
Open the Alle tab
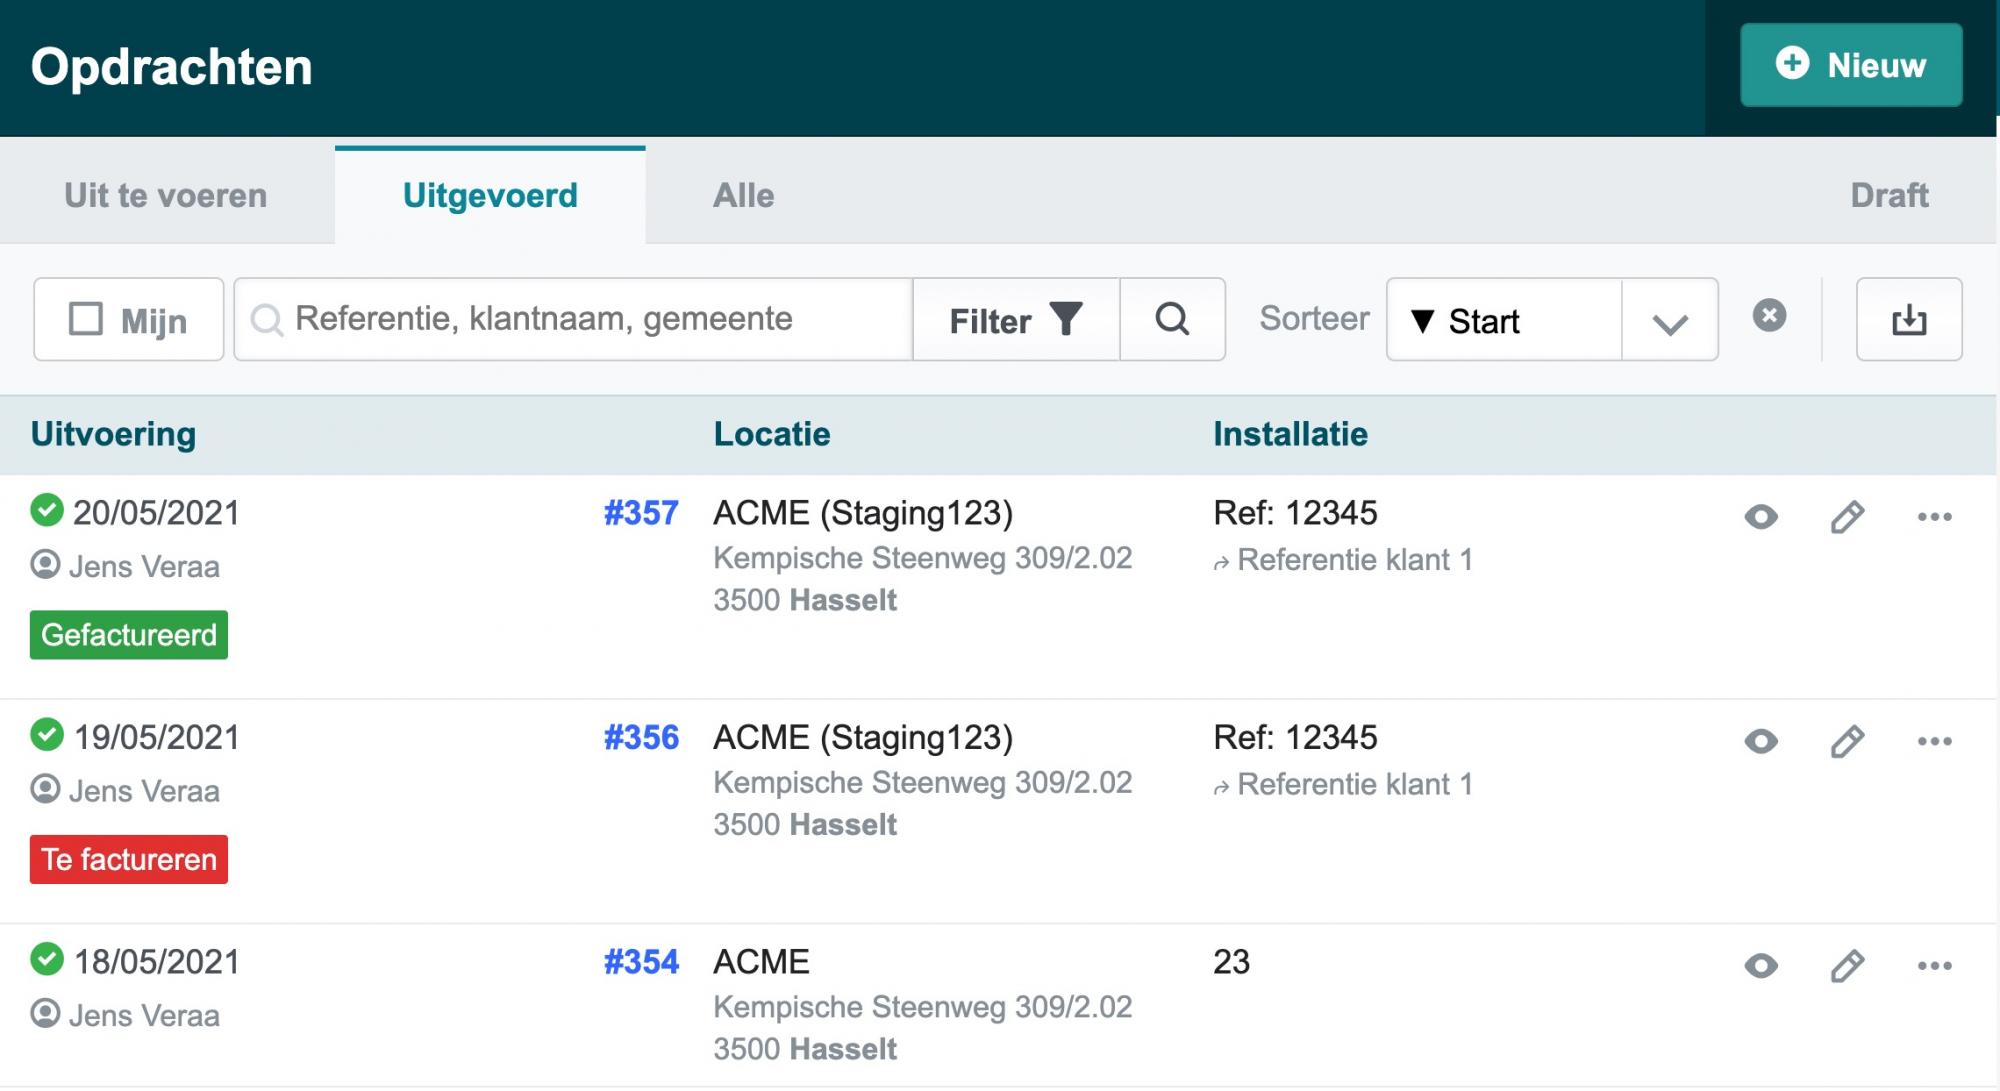pos(743,195)
